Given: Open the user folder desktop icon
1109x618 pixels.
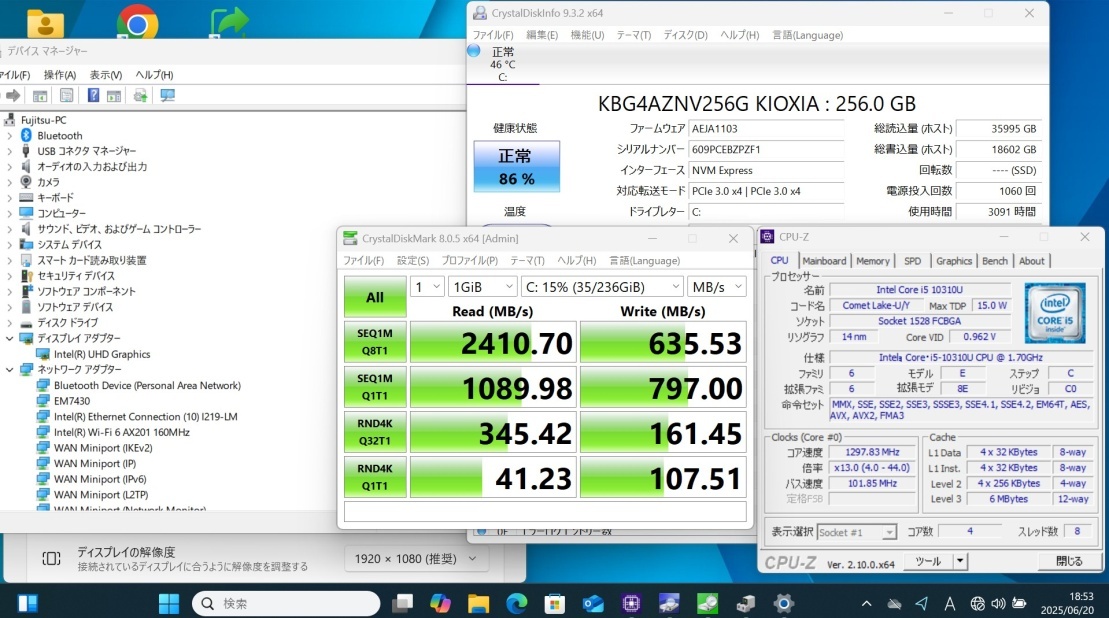Looking at the screenshot, I should (45, 23).
